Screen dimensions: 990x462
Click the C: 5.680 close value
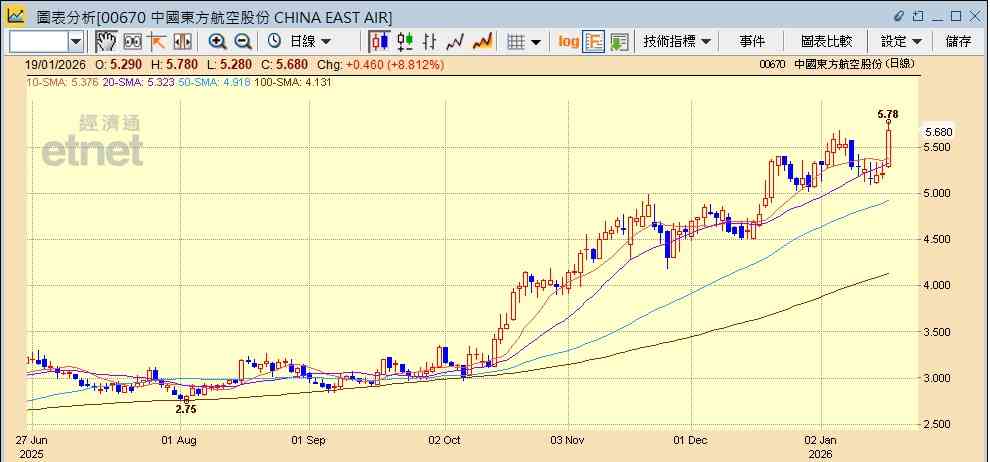tap(285, 64)
